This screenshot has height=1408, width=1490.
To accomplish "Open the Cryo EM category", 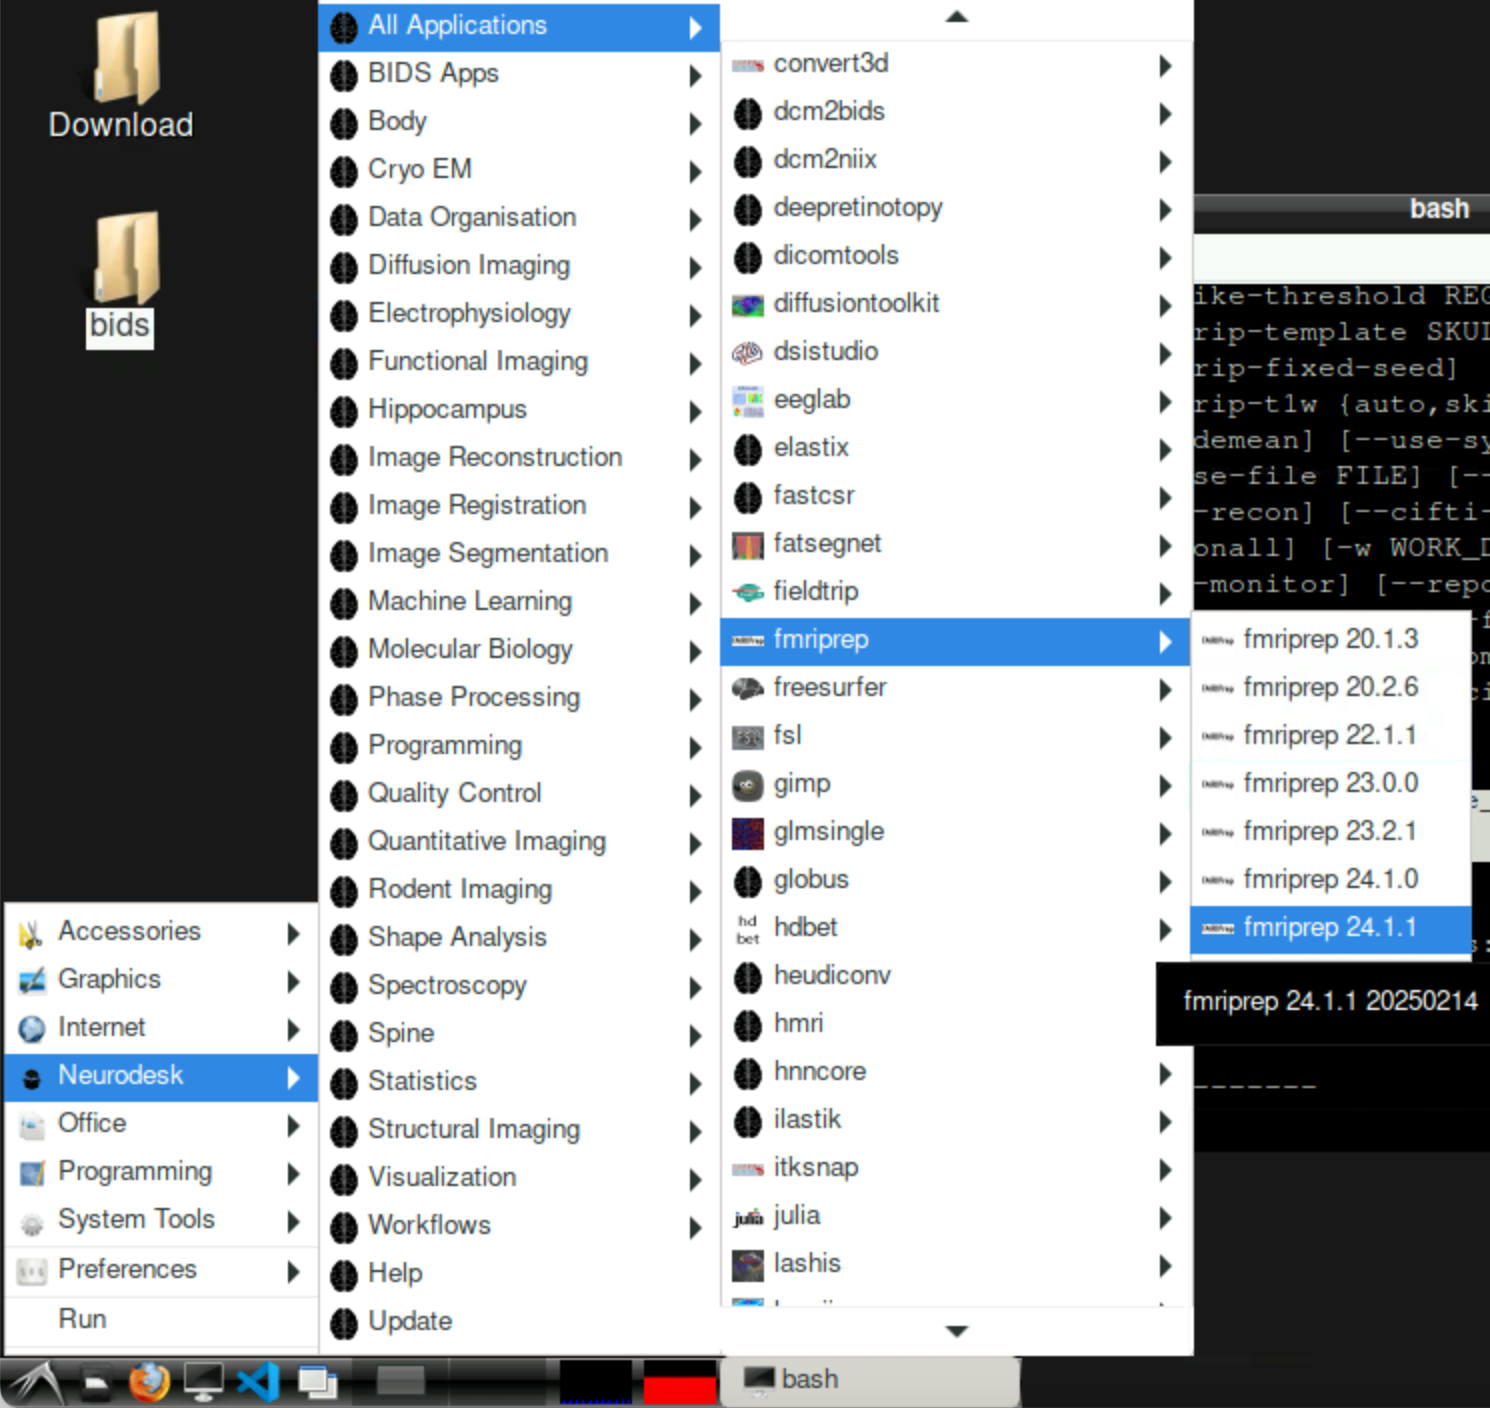I will [519, 170].
